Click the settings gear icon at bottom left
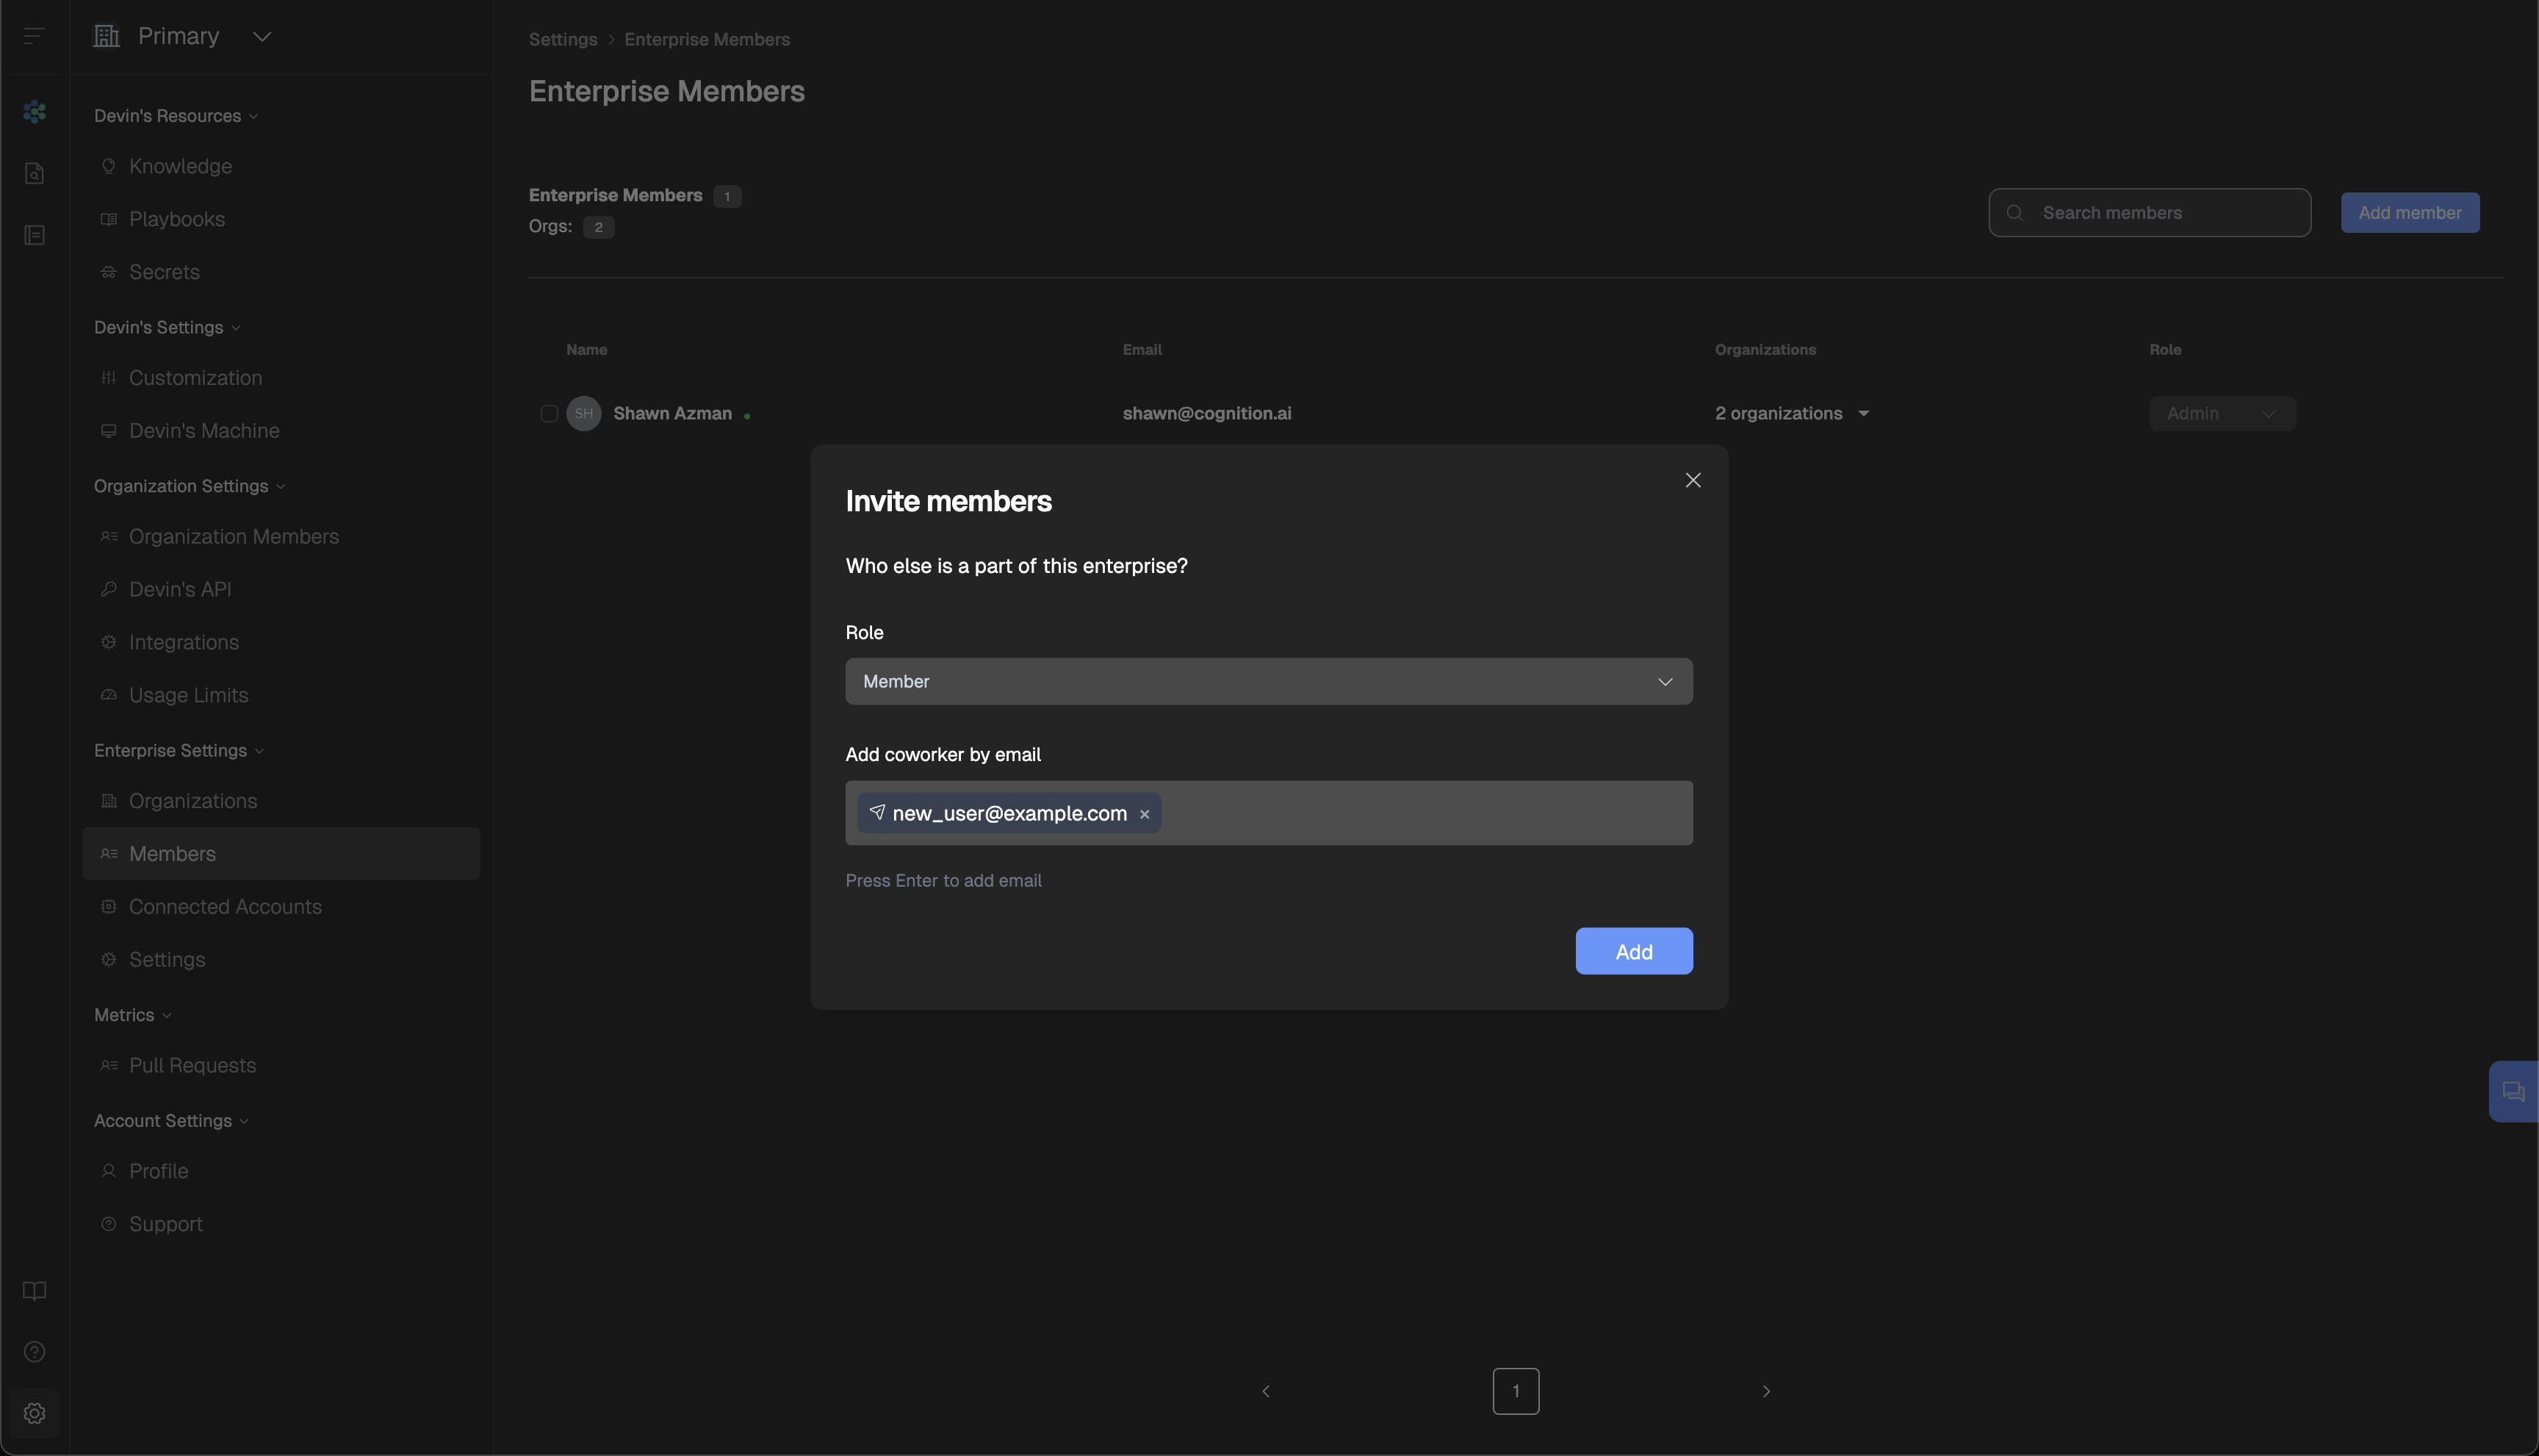The image size is (2539, 1456). (34, 1413)
